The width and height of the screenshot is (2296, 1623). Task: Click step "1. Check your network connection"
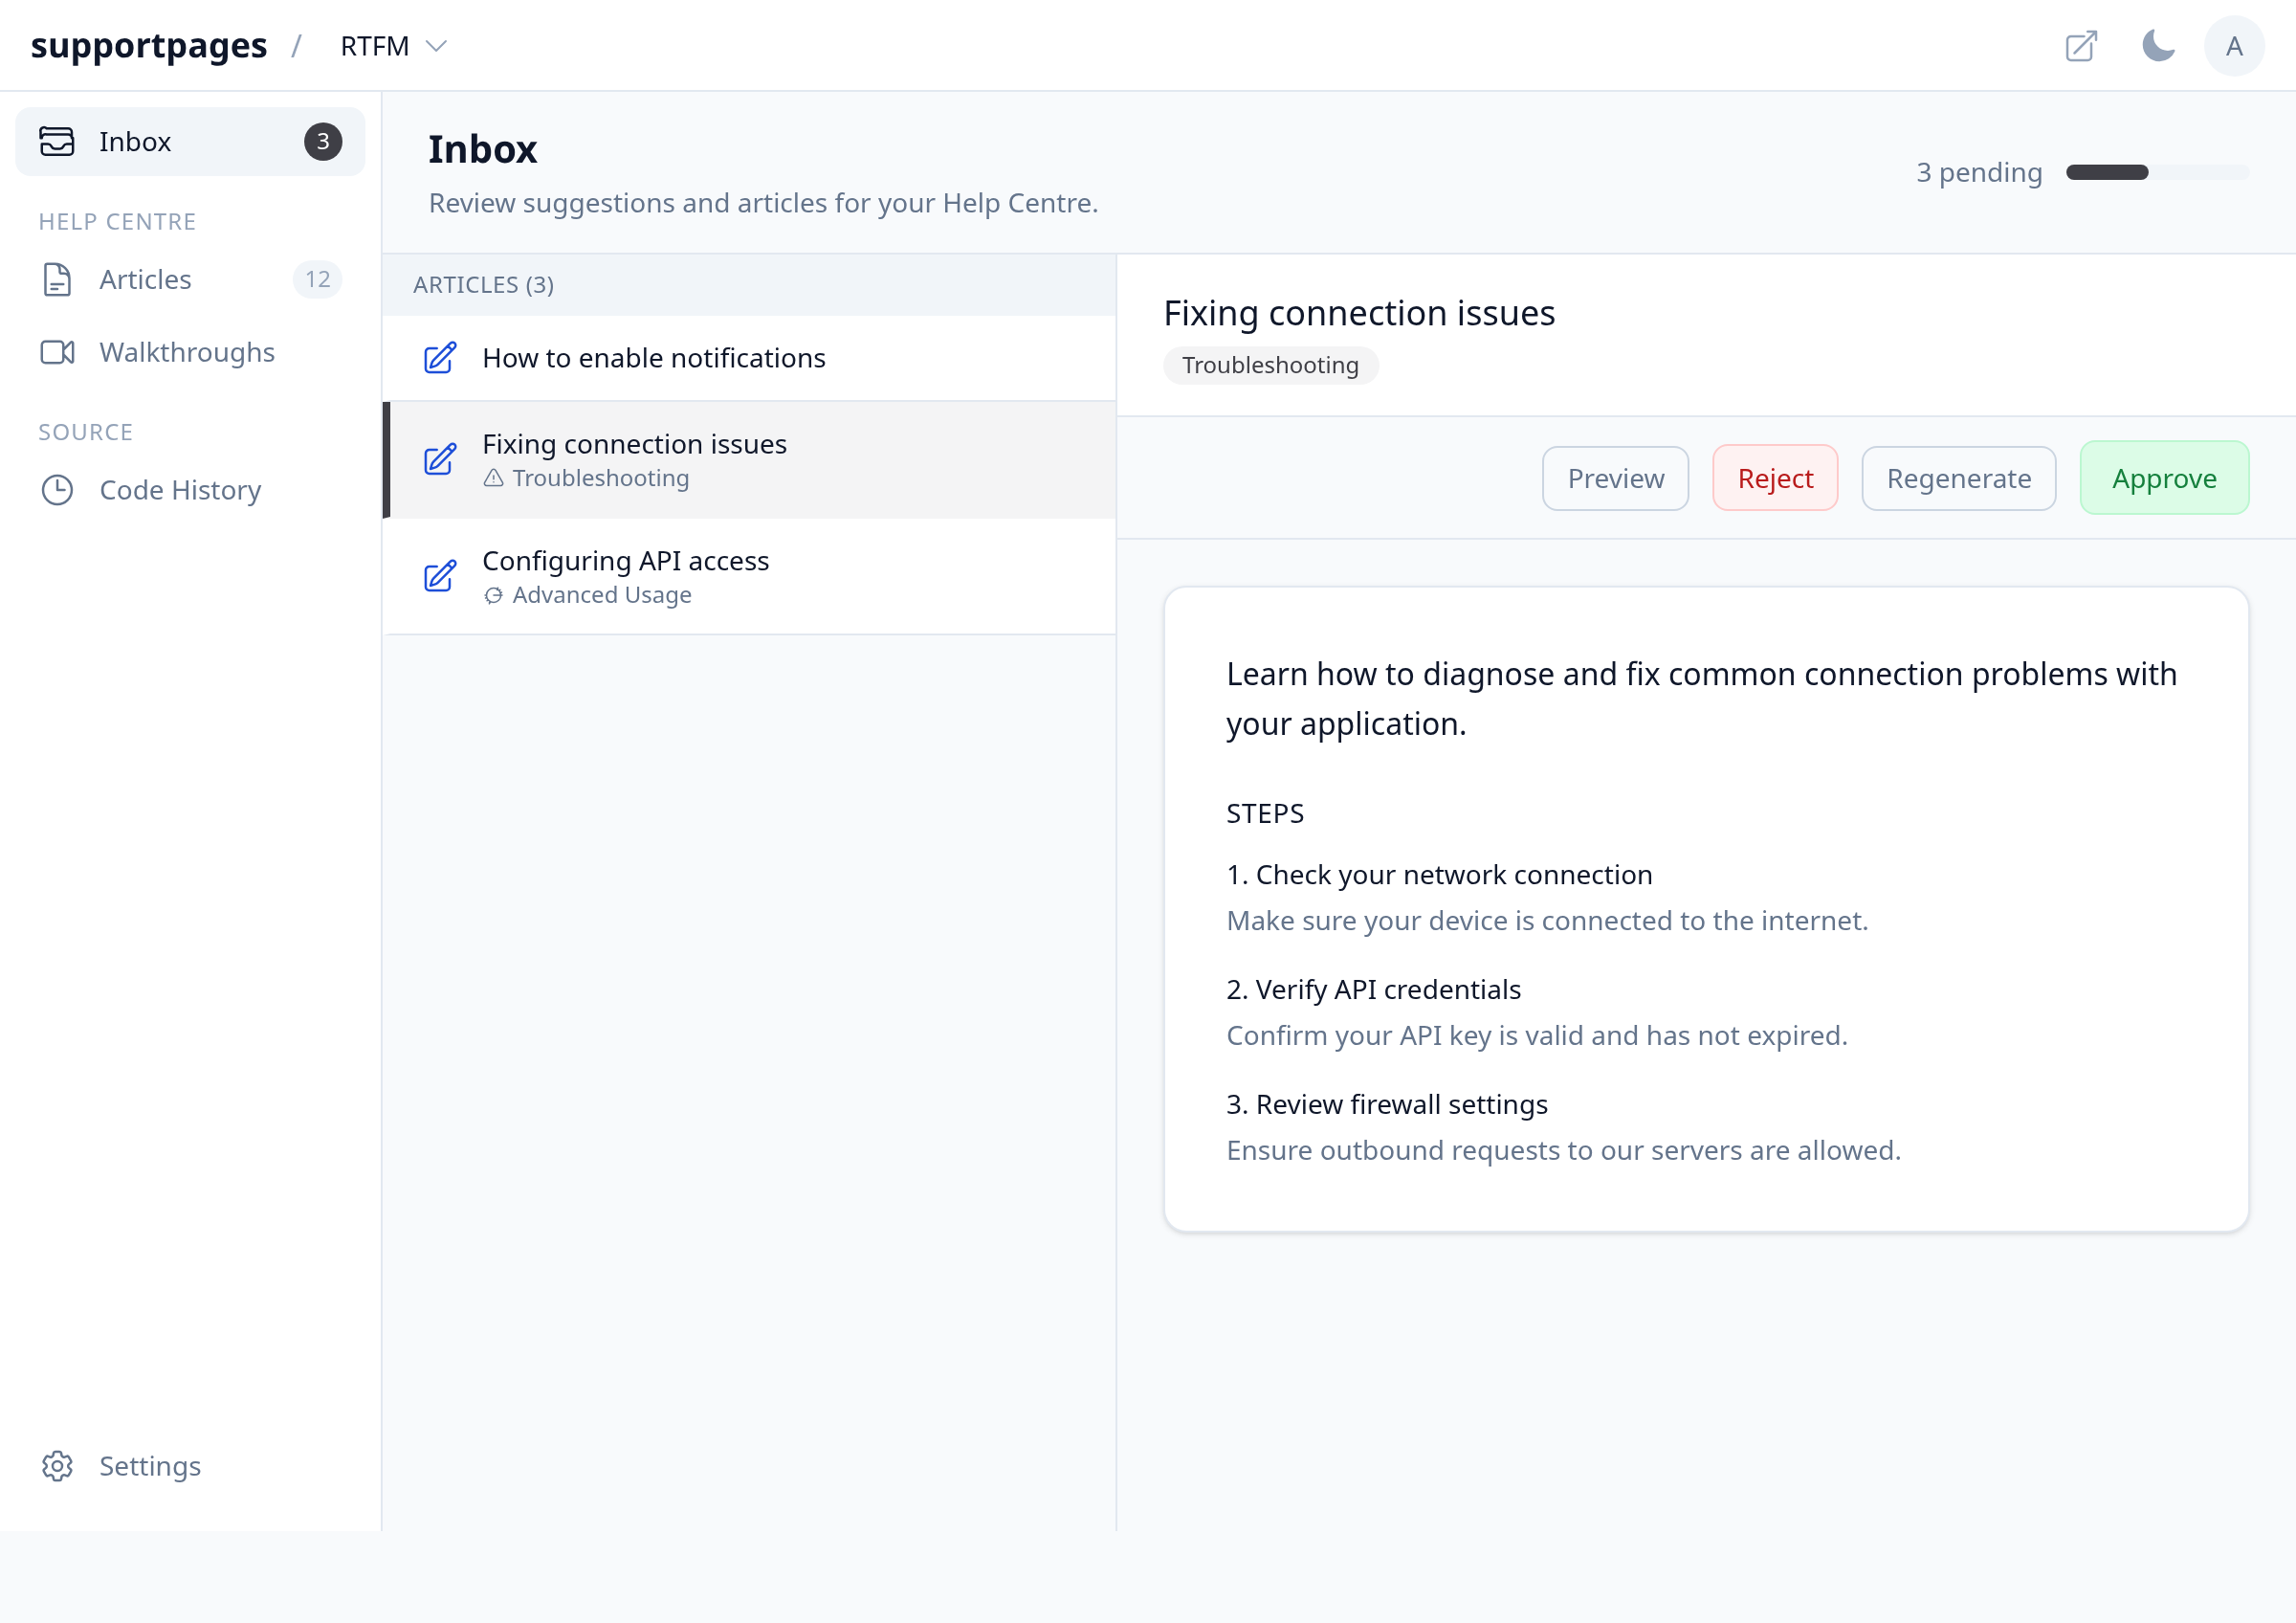pos(1439,875)
